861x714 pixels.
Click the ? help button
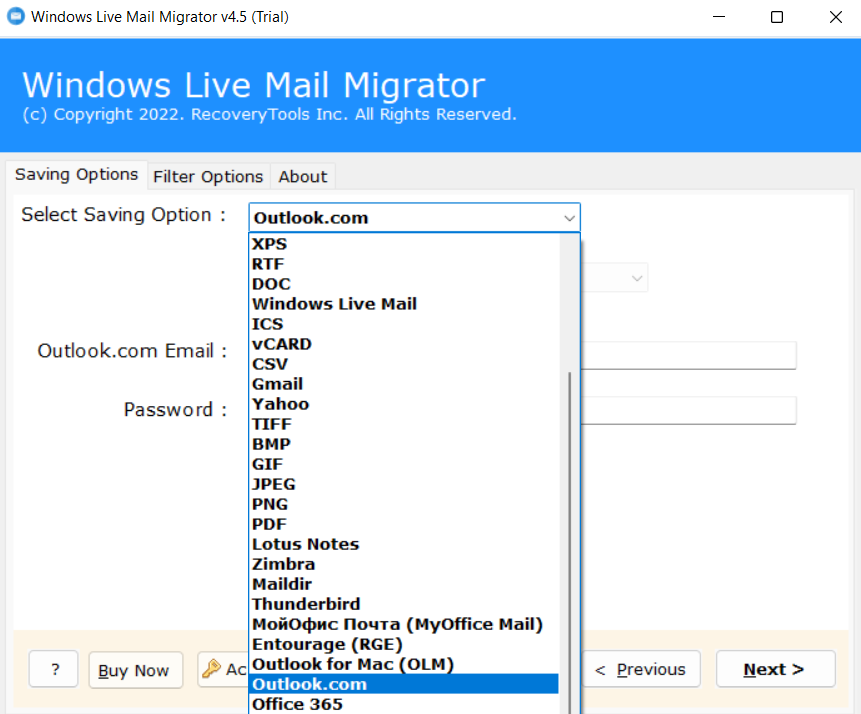point(54,669)
